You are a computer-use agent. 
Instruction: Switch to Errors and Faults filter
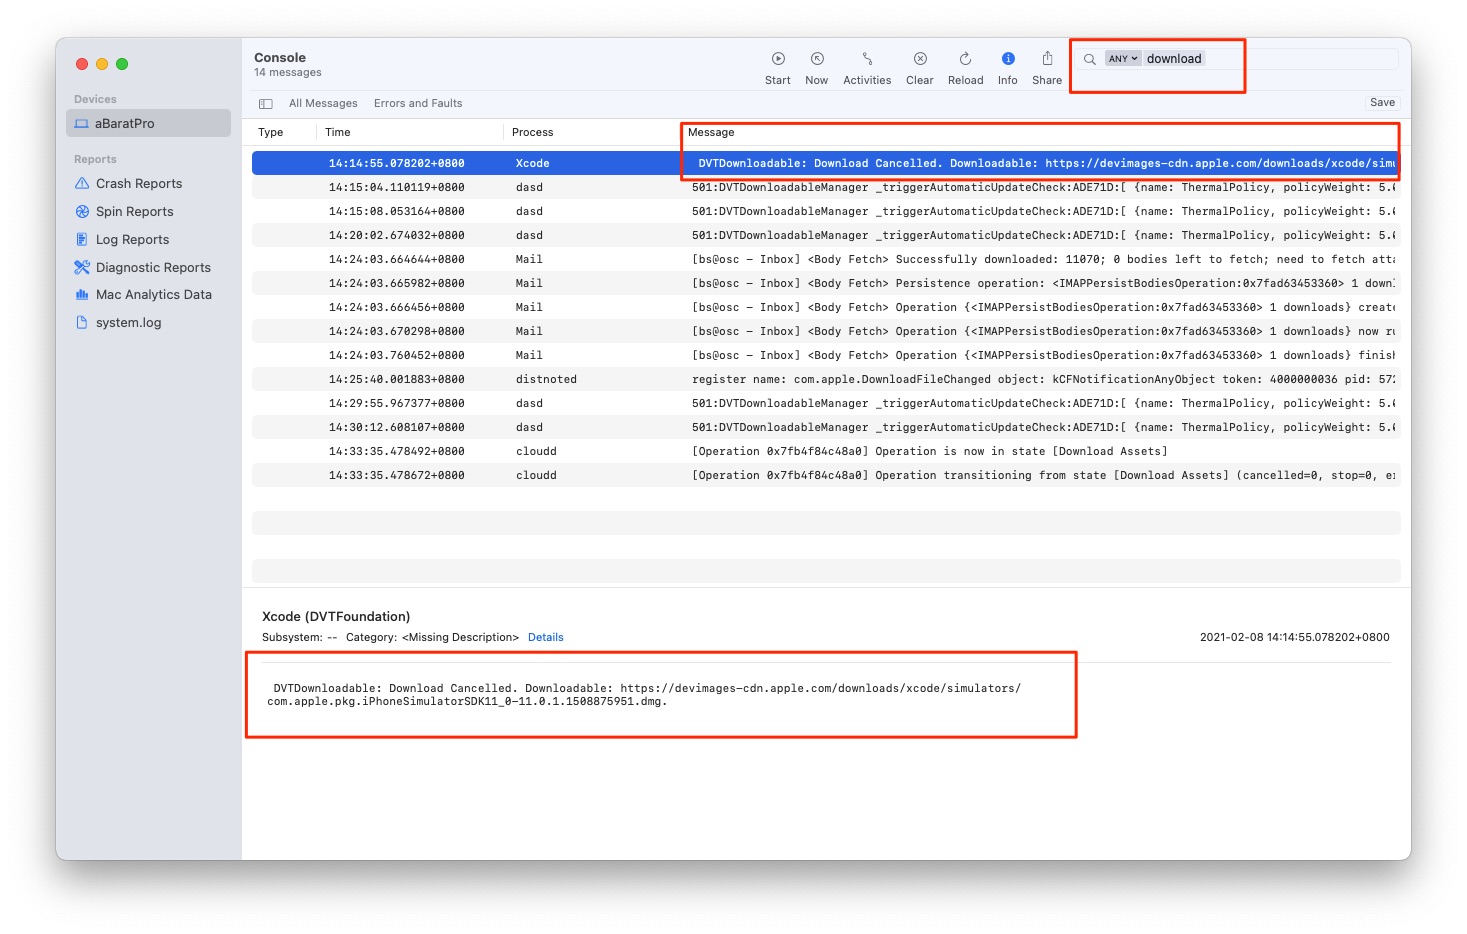click(x=418, y=104)
